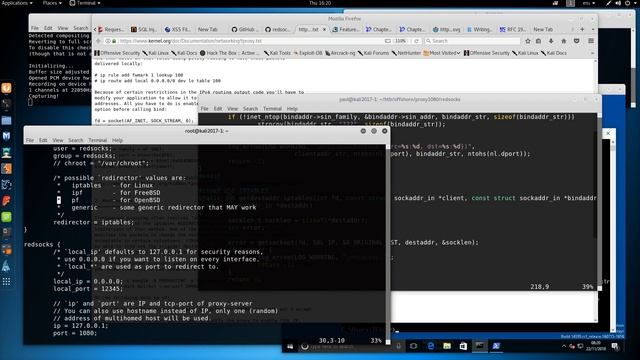Open Windows Start button in VM taskbar

tap(290, 346)
